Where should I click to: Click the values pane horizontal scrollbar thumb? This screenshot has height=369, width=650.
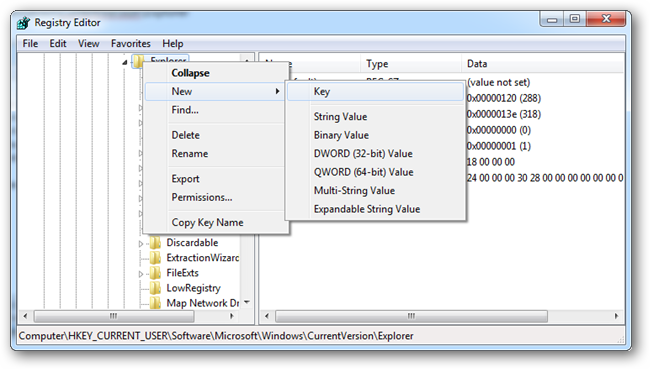[411, 316]
